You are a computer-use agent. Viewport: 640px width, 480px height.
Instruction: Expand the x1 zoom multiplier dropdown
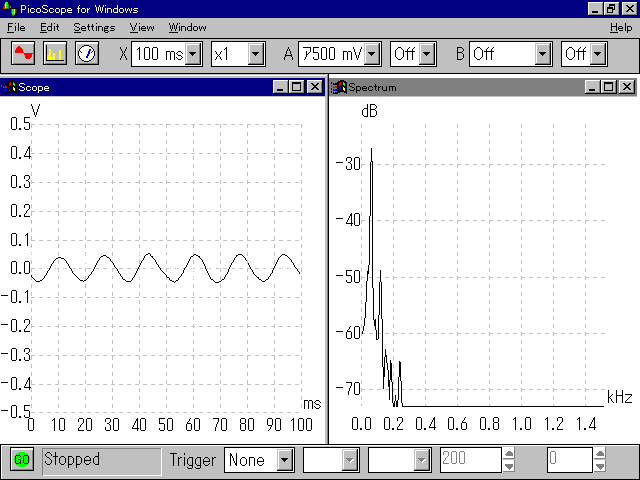[256, 54]
